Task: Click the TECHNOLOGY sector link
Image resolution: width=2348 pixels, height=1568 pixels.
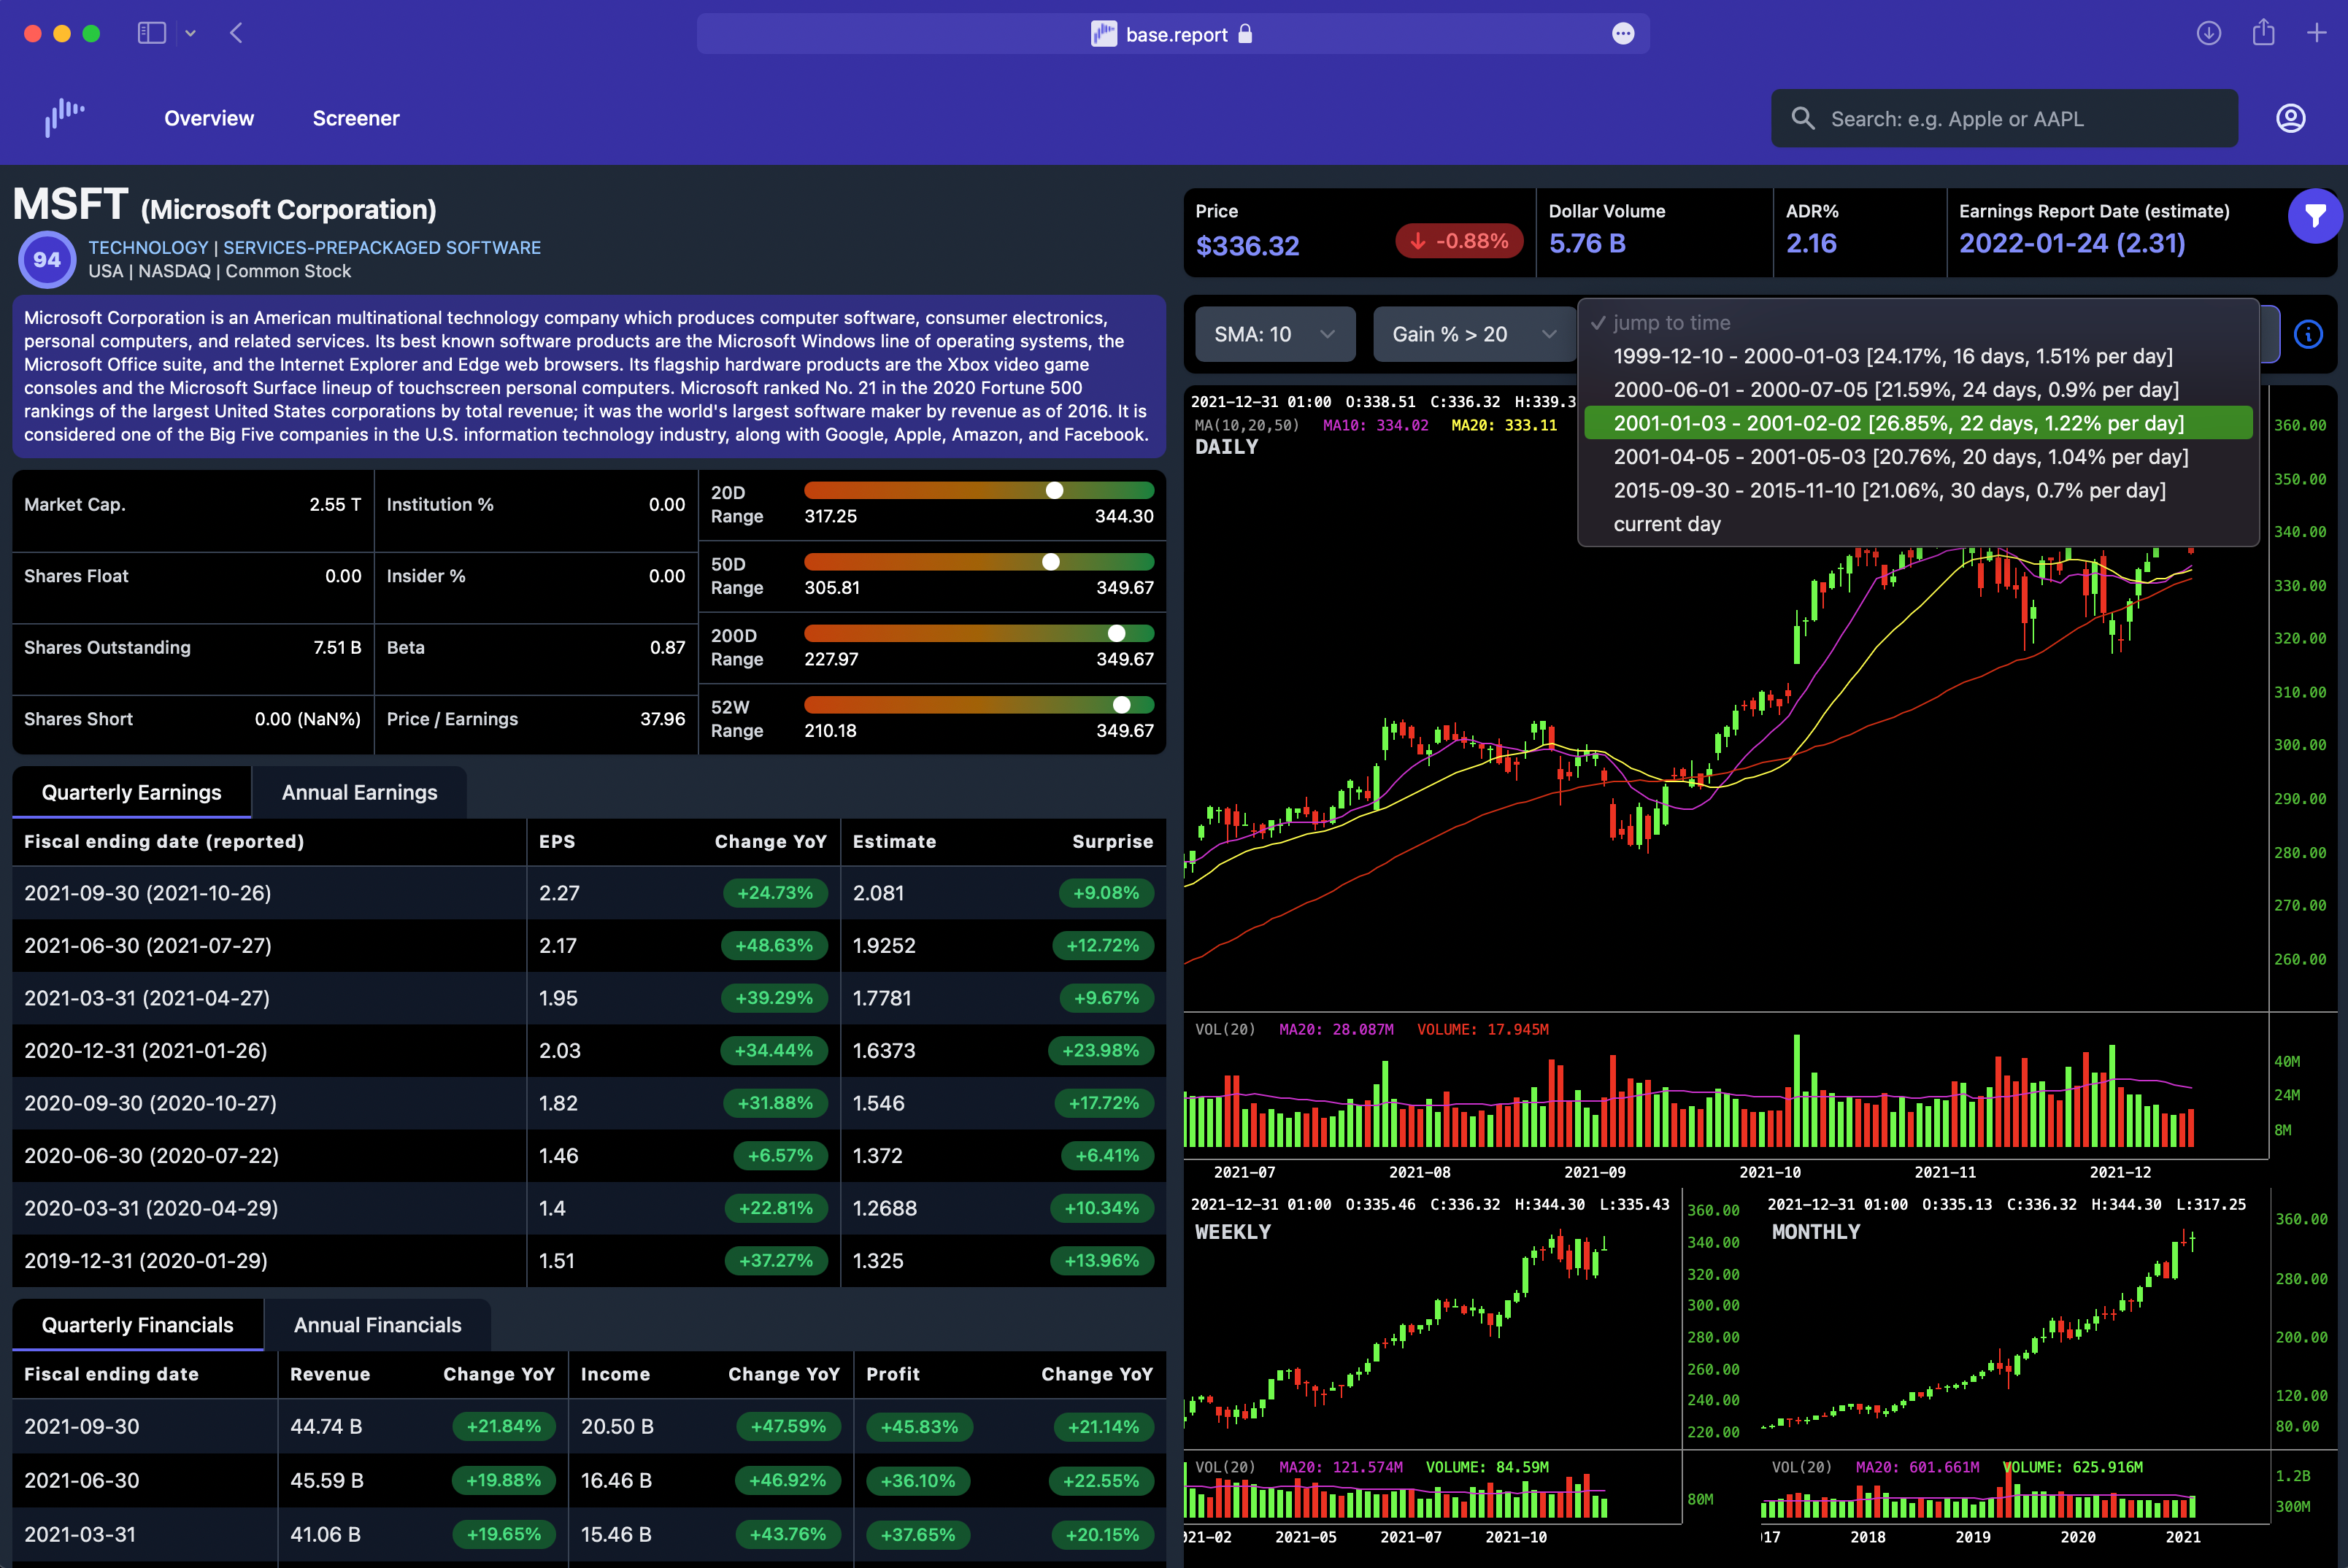Action: click(x=148, y=247)
